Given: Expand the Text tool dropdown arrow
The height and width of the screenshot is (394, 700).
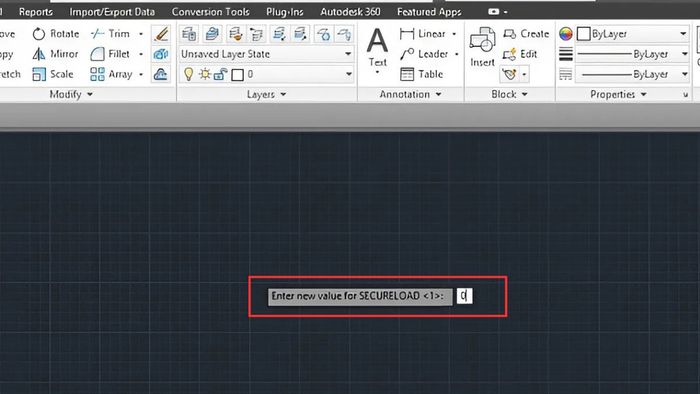Looking at the screenshot, I should [x=377, y=72].
